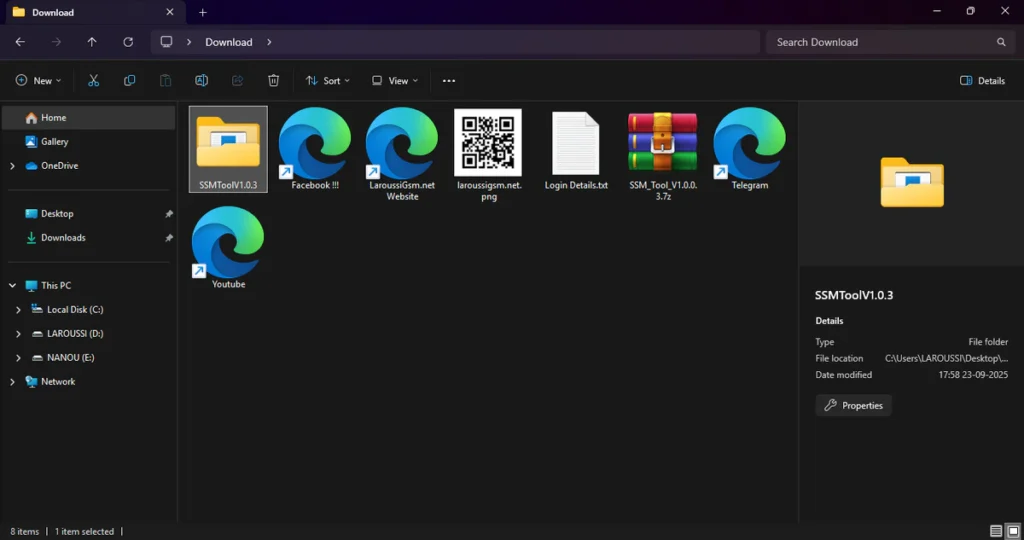The height and width of the screenshot is (540, 1024).
Task: Select the Login Details.txt file
Action: coord(576,149)
